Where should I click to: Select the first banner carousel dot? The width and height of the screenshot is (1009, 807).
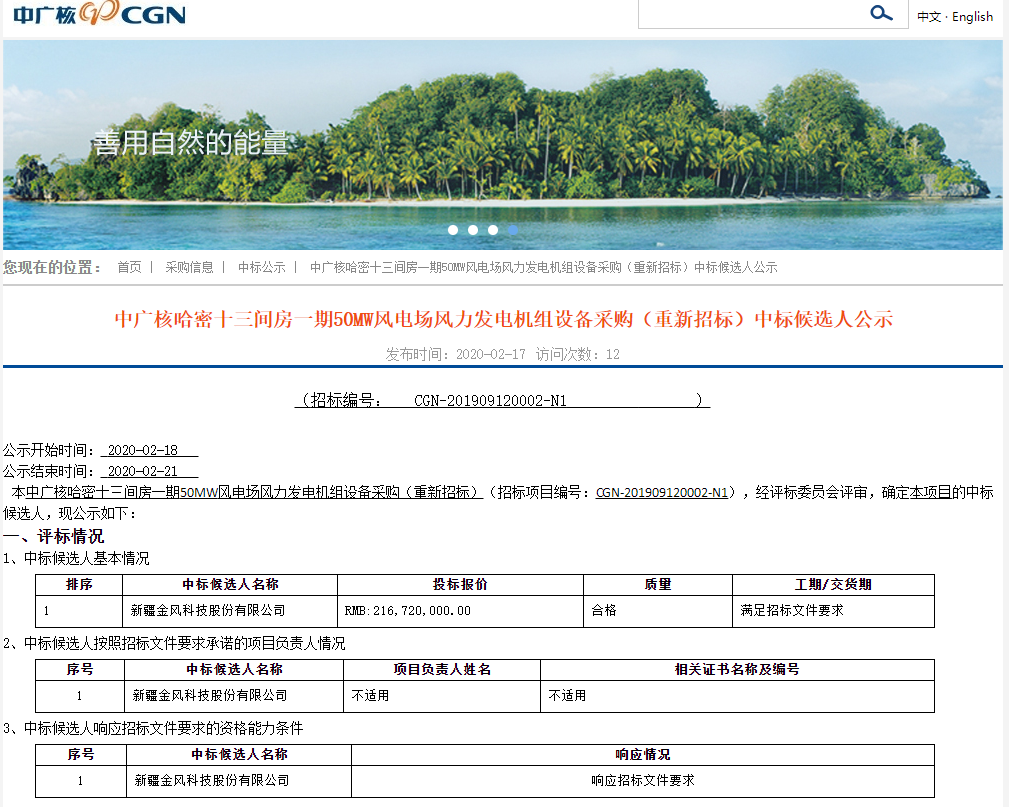(453, 230)
